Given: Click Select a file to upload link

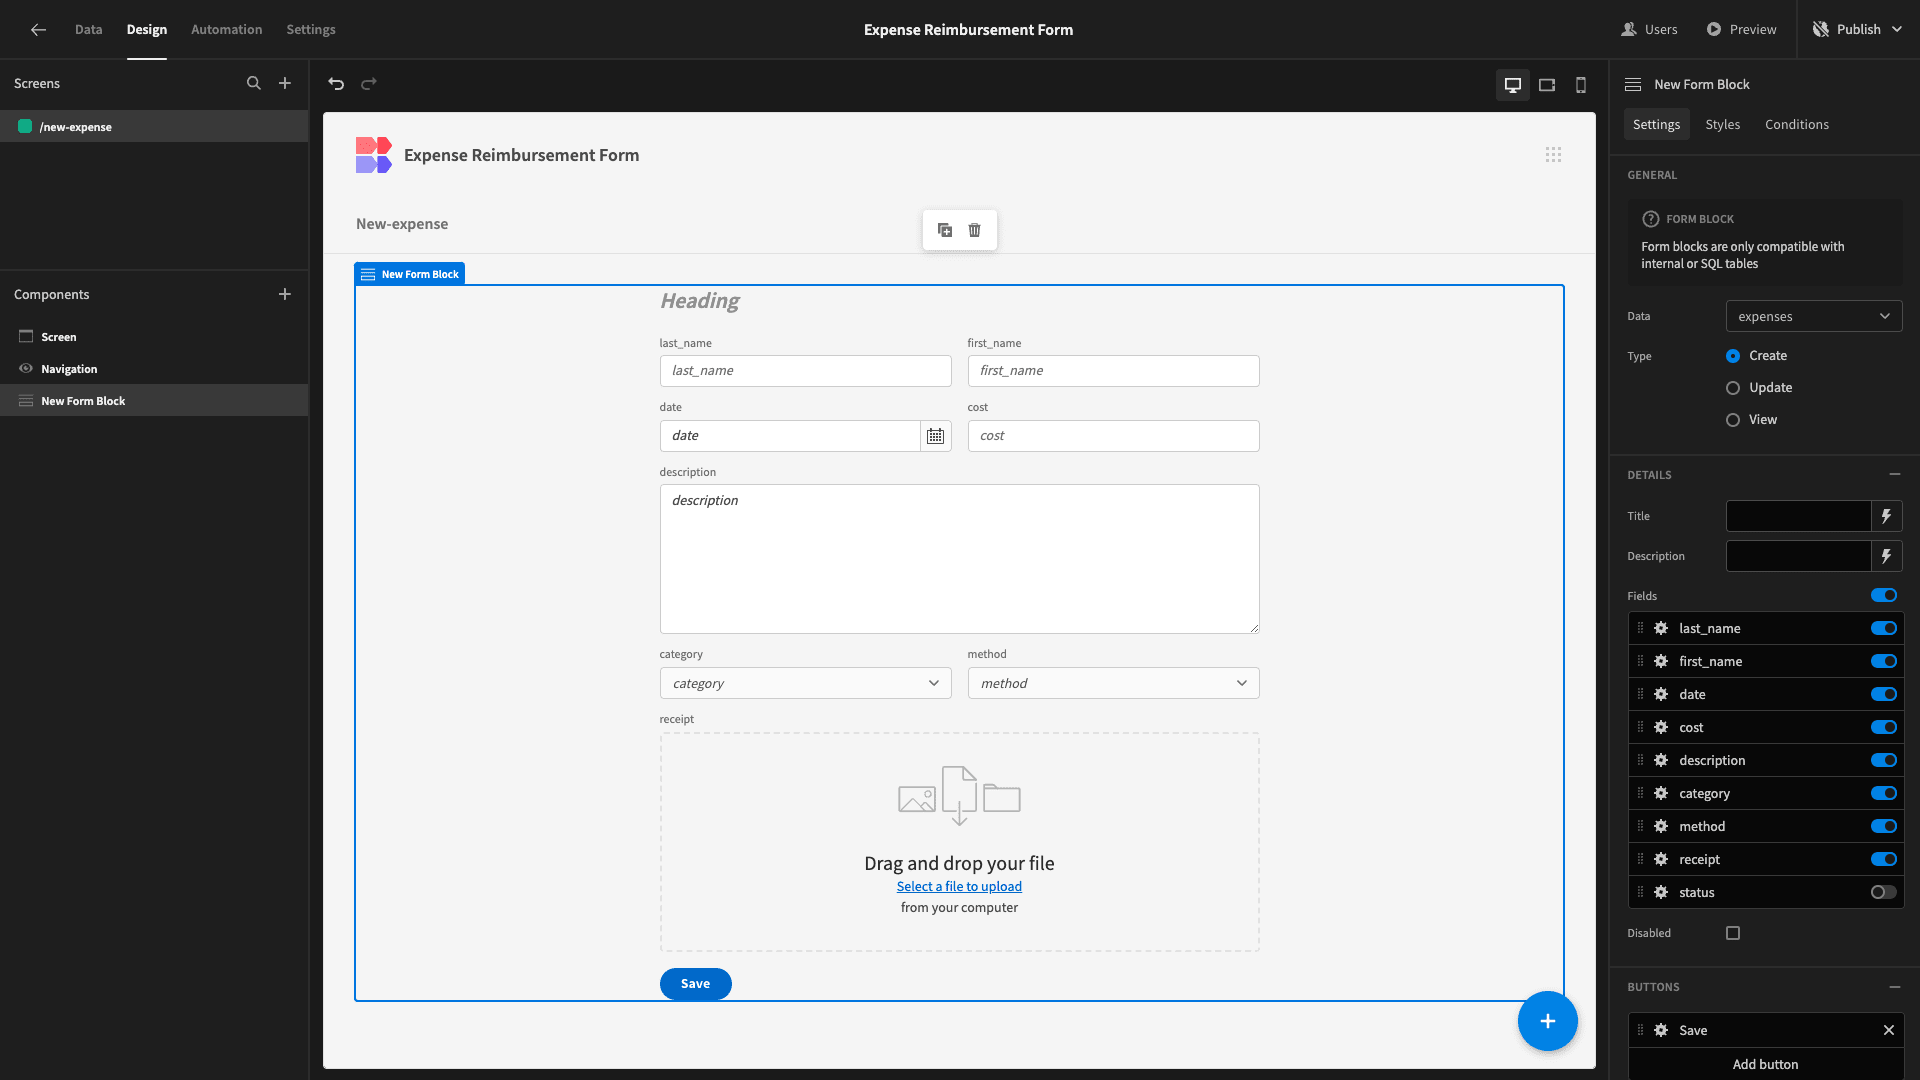Looking at the screenshot, I should pyautogui.click(x=959, y=886).
